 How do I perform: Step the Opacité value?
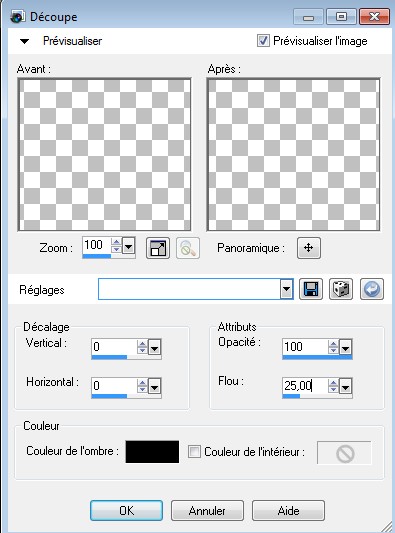(x=333, y=347)
